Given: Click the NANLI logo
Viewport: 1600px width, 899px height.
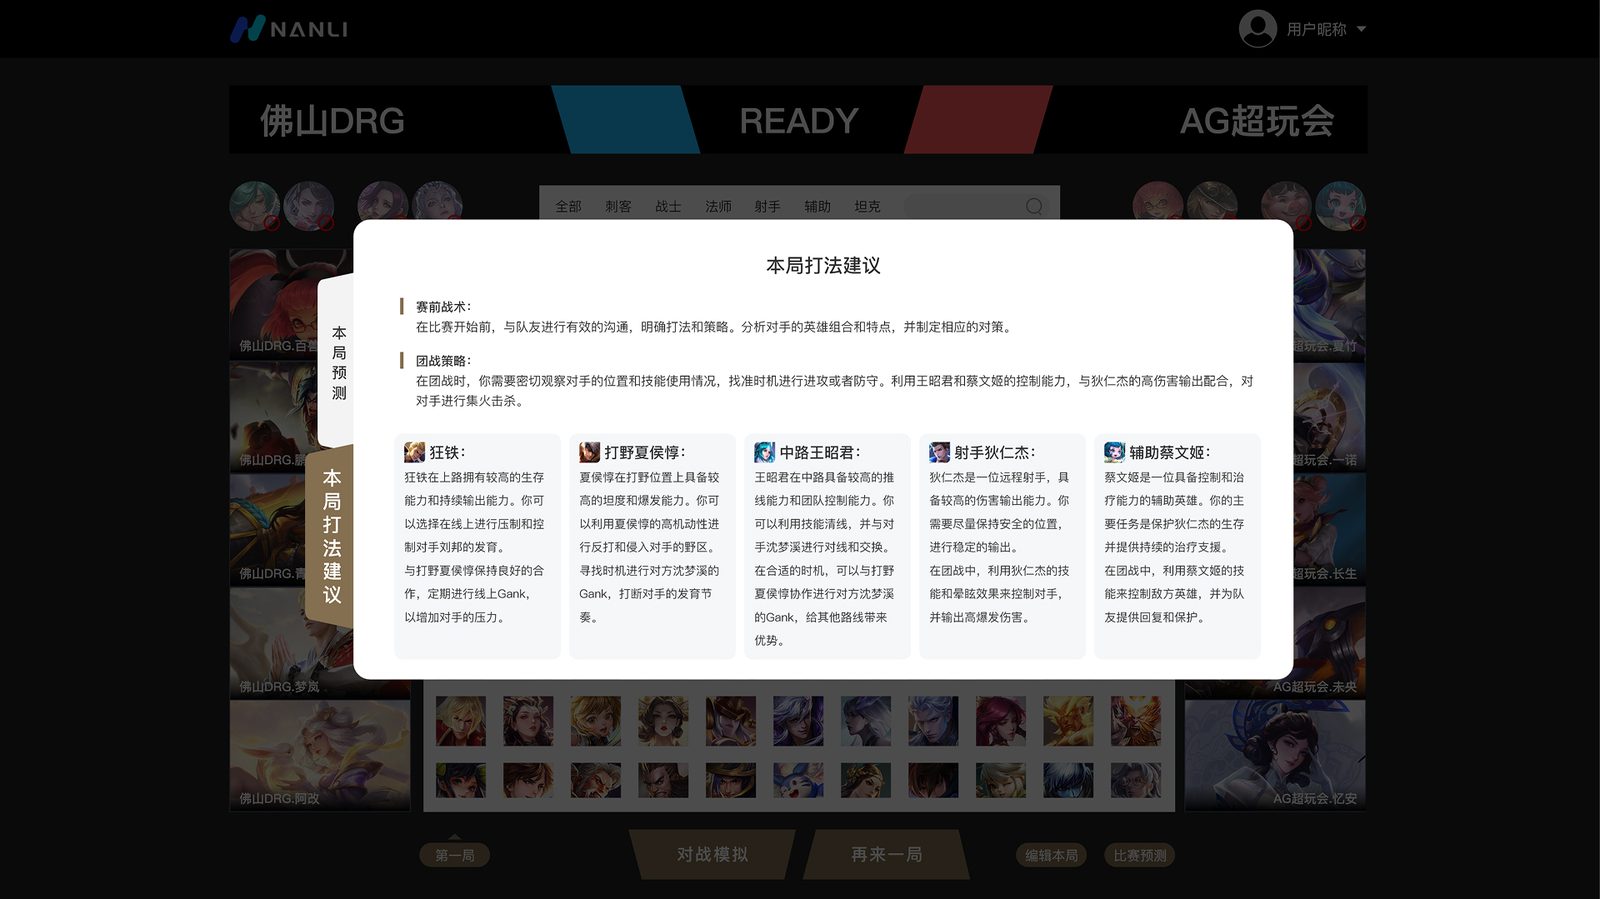Looking at the screenshot, I should pos(289,29).
